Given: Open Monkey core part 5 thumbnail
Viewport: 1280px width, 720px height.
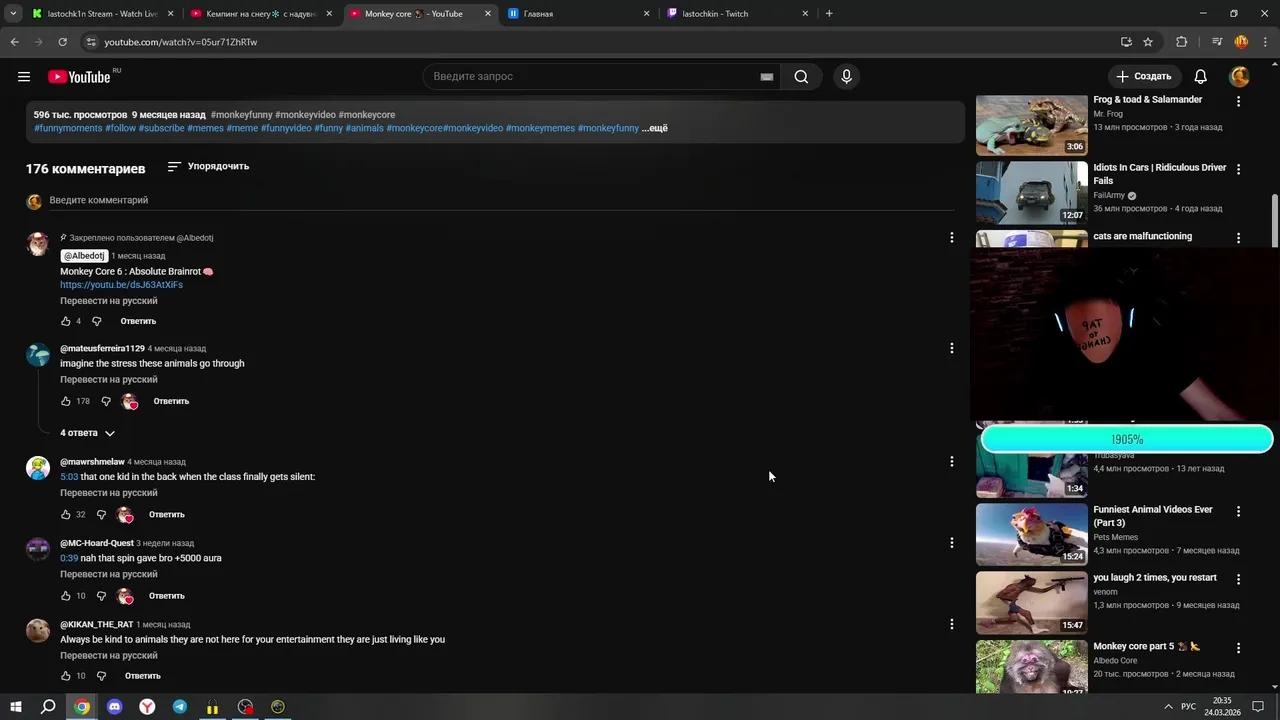Looking at the screenshot, I should point(1031,667).
